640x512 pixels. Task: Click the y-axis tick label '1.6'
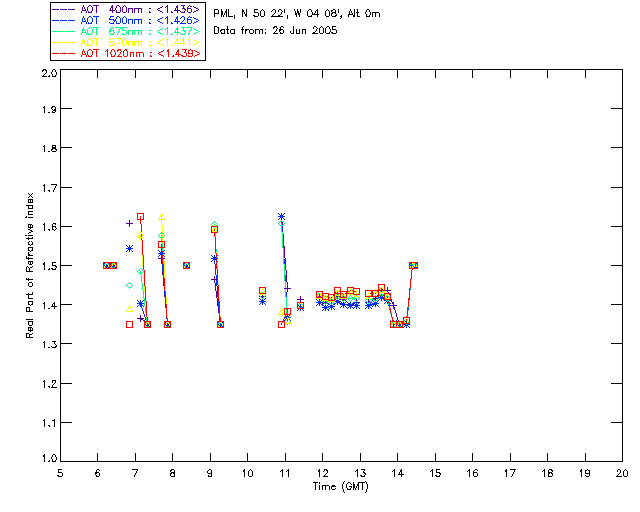pos(49,227)
